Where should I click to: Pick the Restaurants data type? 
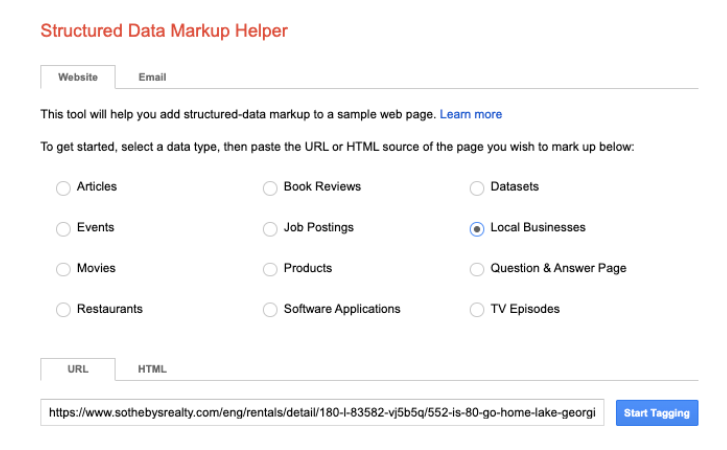pyautogui.click(x=64, y=310)
